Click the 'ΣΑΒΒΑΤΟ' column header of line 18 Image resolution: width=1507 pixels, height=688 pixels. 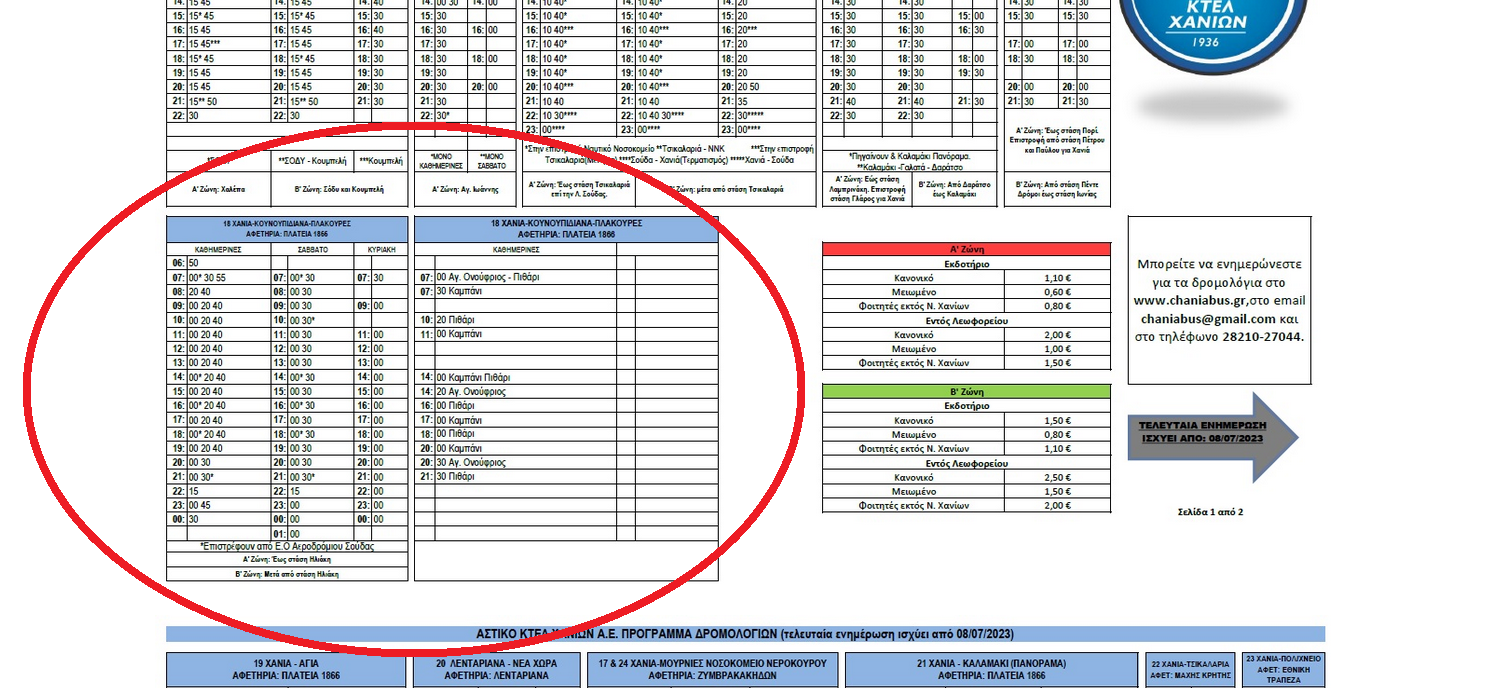(313, 249)
